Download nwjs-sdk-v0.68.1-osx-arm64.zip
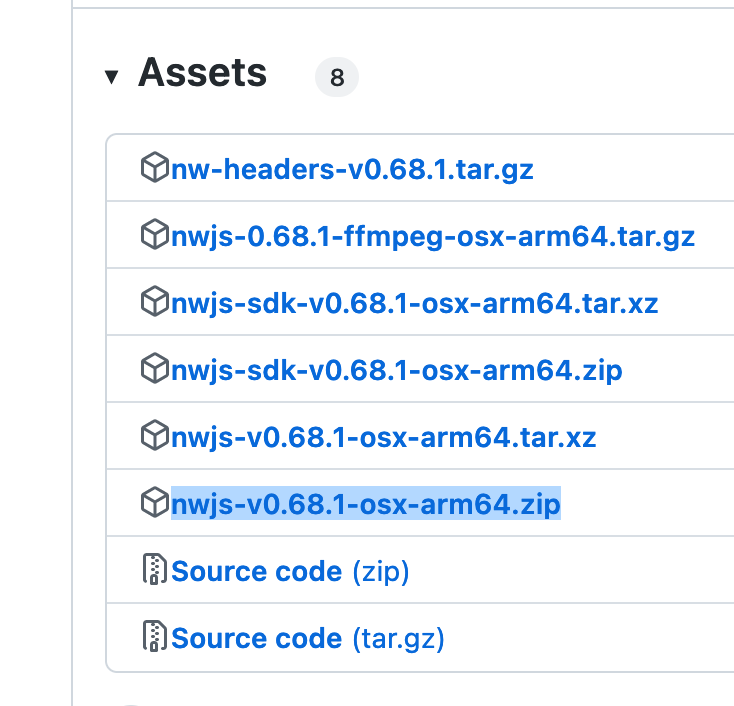734x706 pixels. point(397,371)
